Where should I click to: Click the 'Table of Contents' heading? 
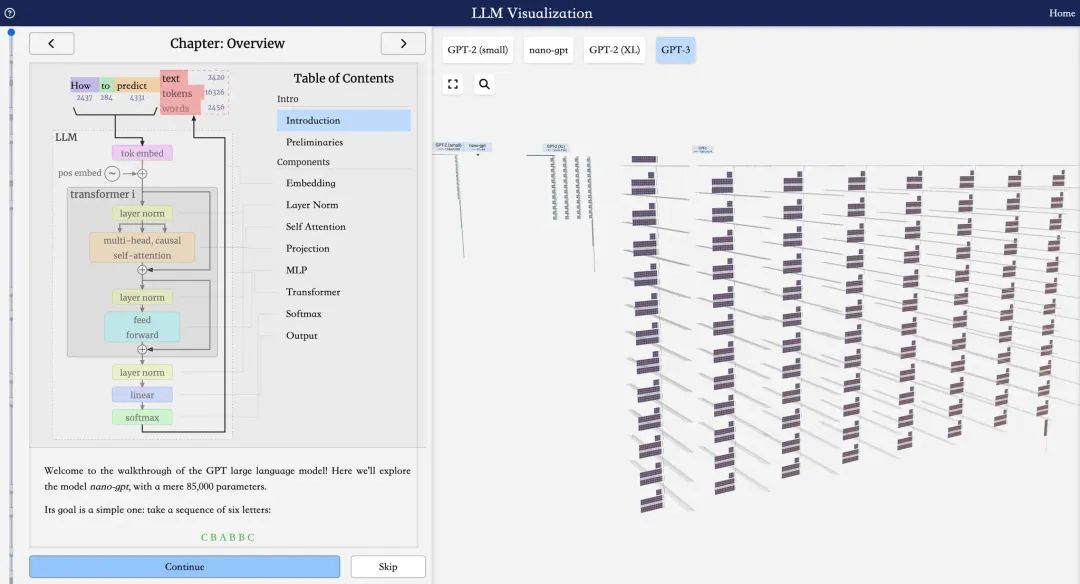pyautogui.click(x=344, y=79)
